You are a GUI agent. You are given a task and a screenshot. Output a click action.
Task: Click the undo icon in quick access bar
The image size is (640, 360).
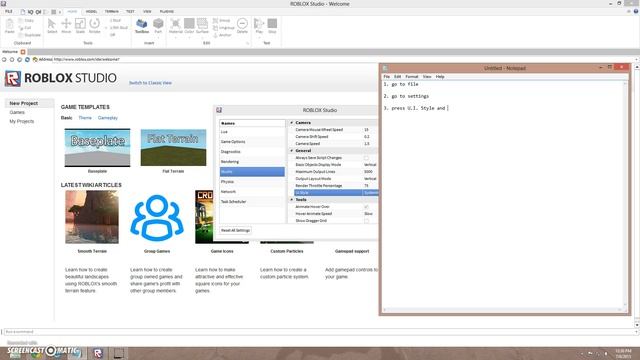click(31, 12)
